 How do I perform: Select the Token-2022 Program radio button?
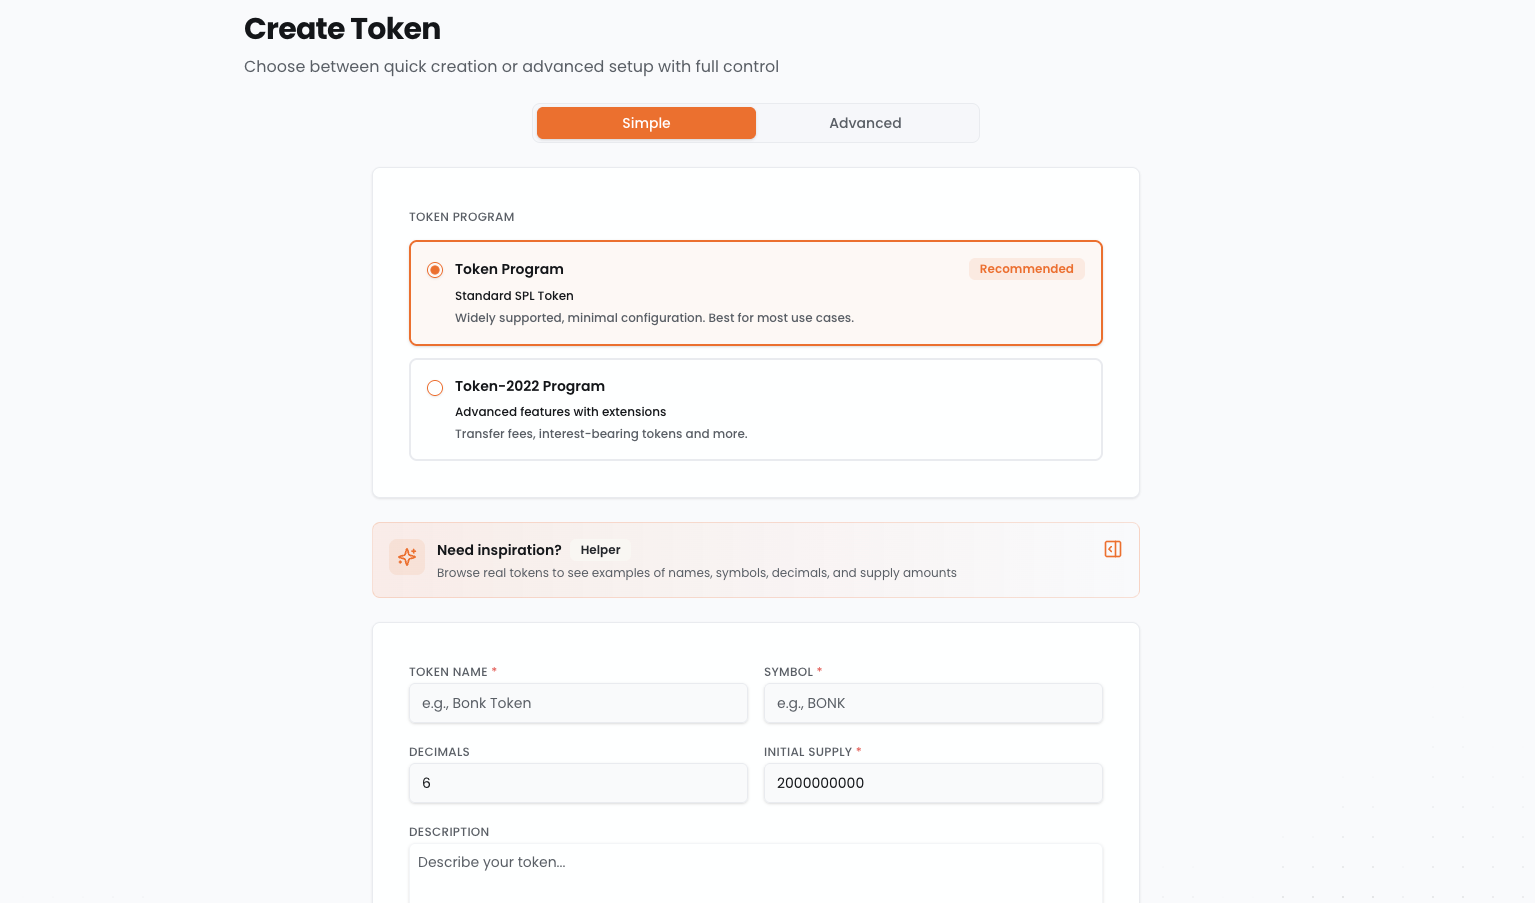click(x=435, y=388)
